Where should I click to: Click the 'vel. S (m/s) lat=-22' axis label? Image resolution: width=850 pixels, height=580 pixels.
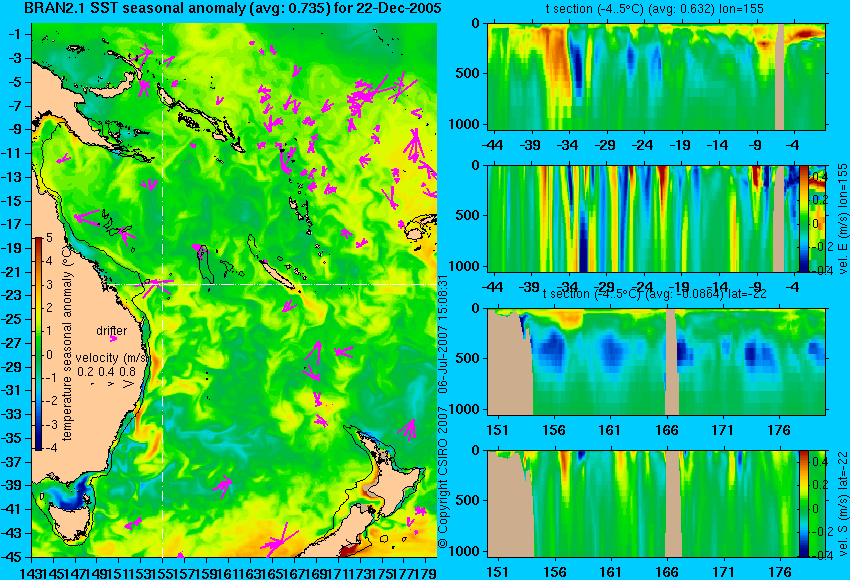click(842, 504)
